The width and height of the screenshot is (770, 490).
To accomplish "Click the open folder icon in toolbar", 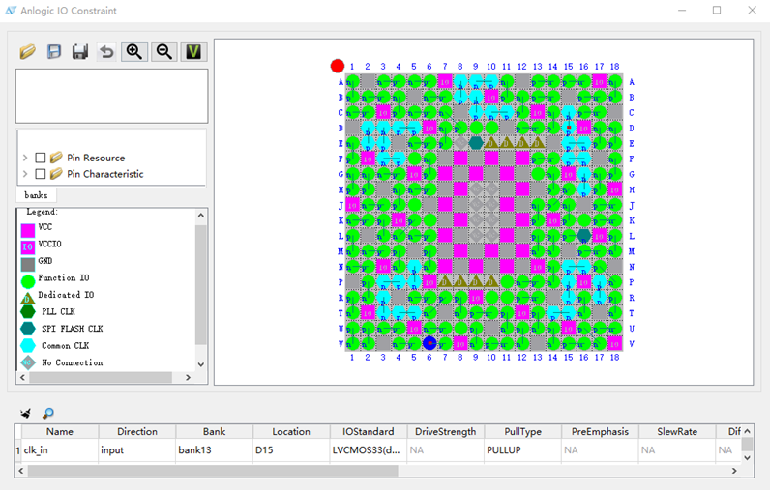I will [28, 51].
